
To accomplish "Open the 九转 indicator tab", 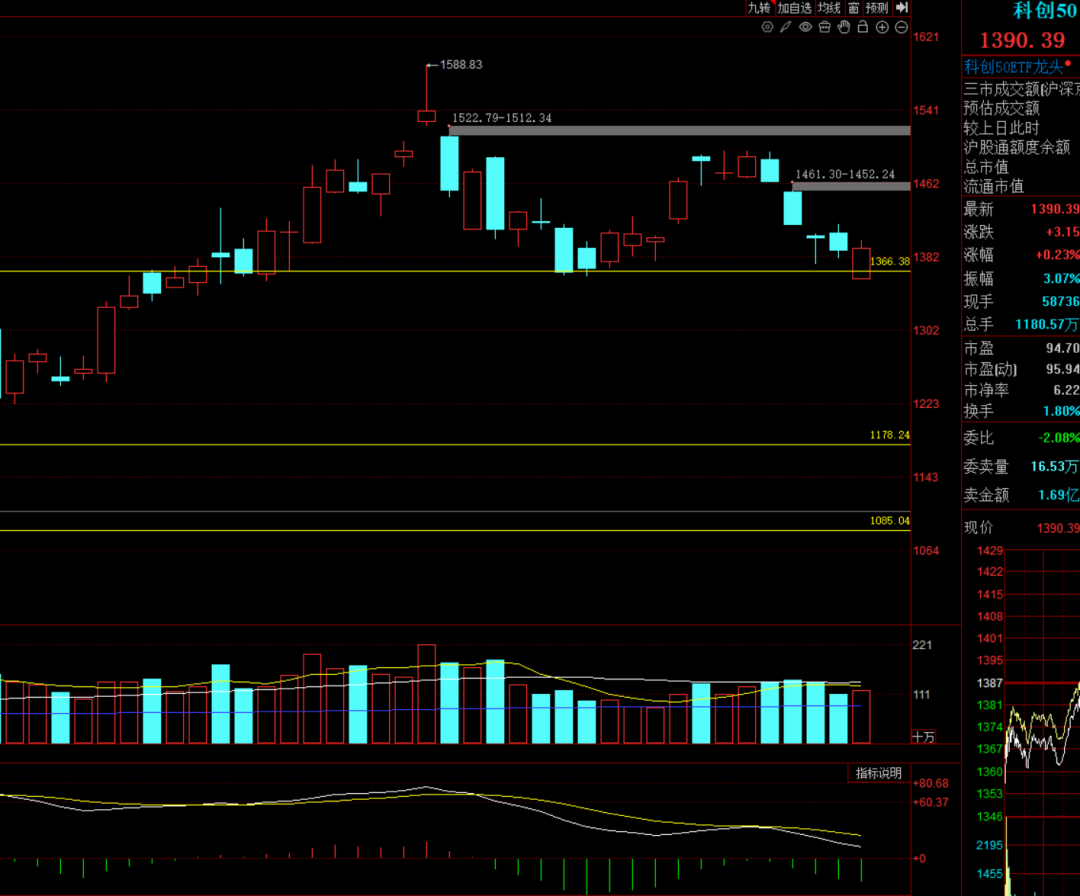I will point(759,8).
